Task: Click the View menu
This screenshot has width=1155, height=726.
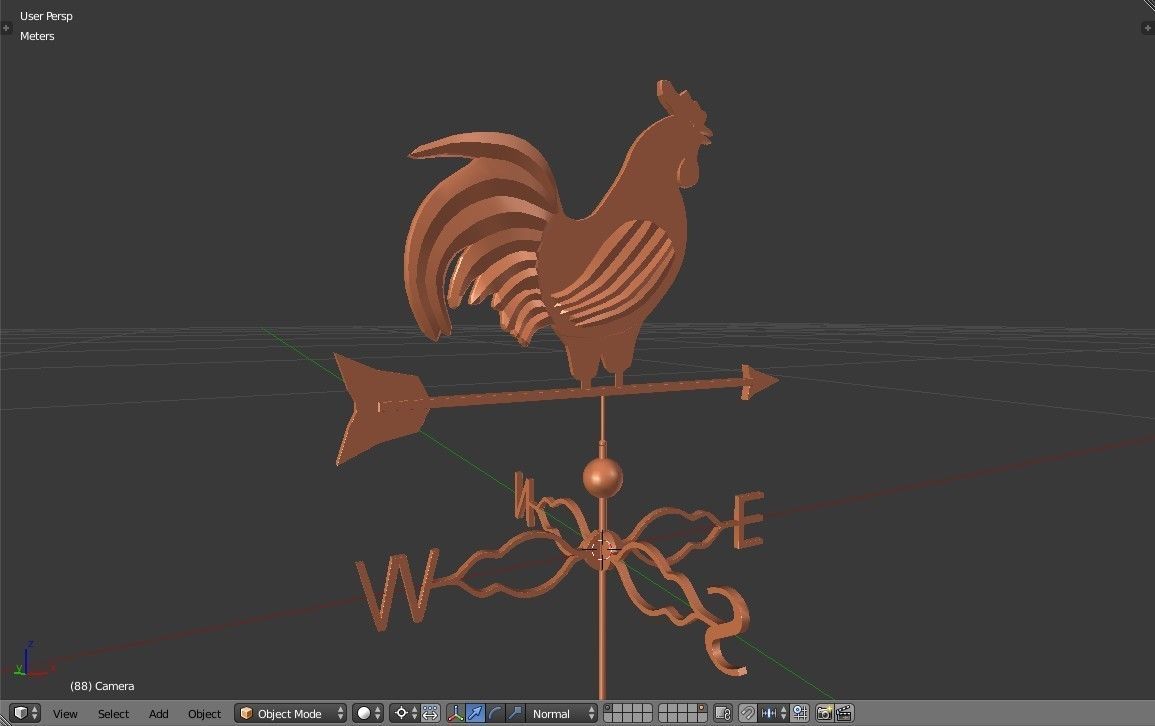Action: pos(64,713)
